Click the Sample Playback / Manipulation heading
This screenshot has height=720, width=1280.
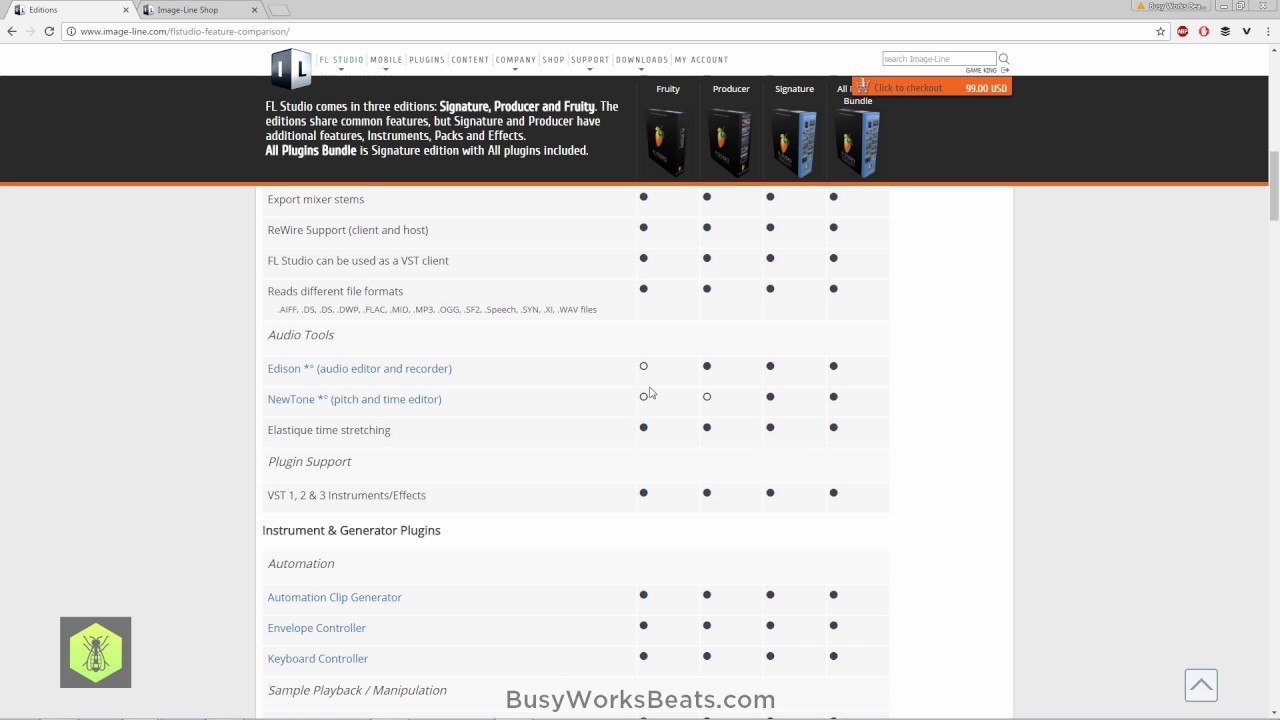[357, 691]
